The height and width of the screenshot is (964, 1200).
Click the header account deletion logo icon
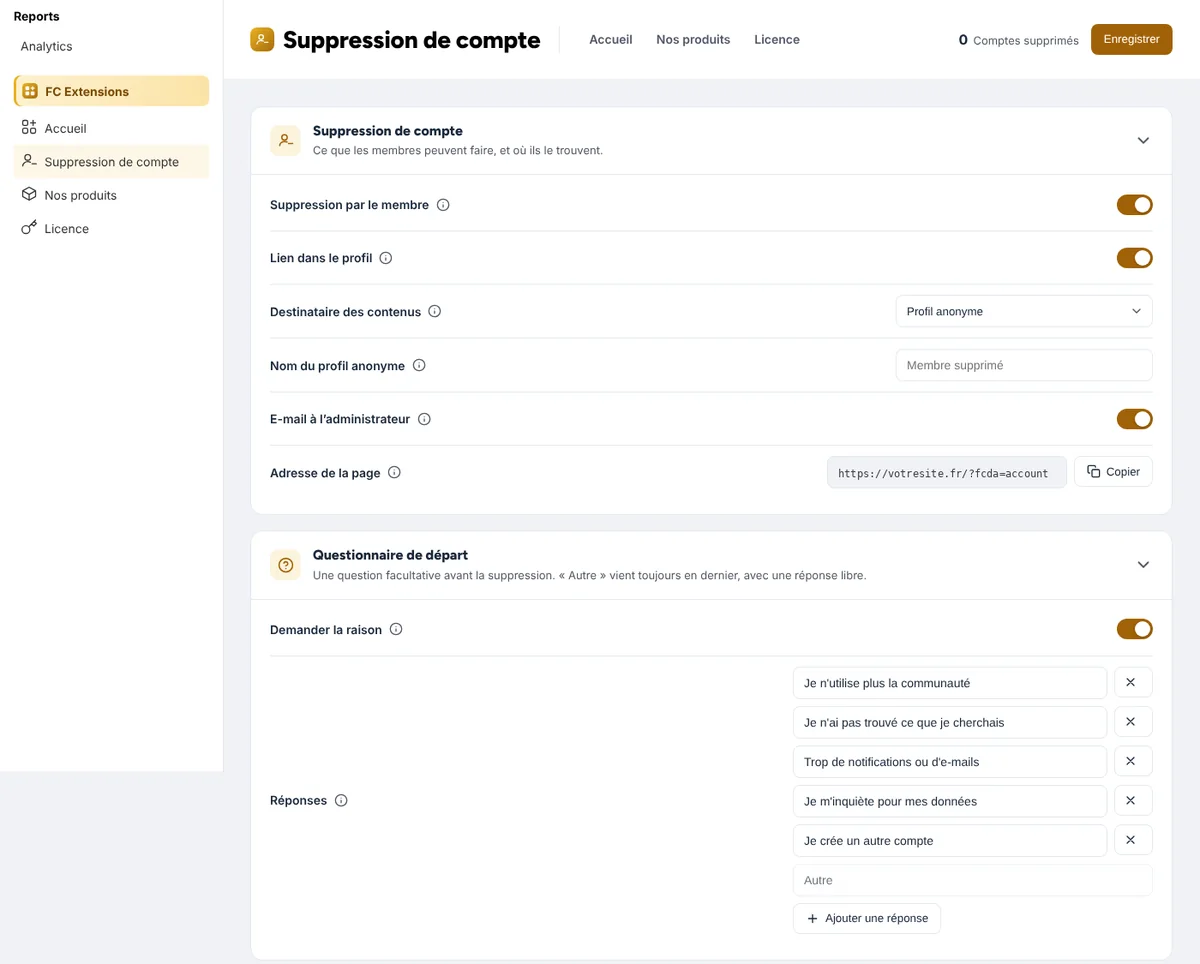(x=262, y=40)
